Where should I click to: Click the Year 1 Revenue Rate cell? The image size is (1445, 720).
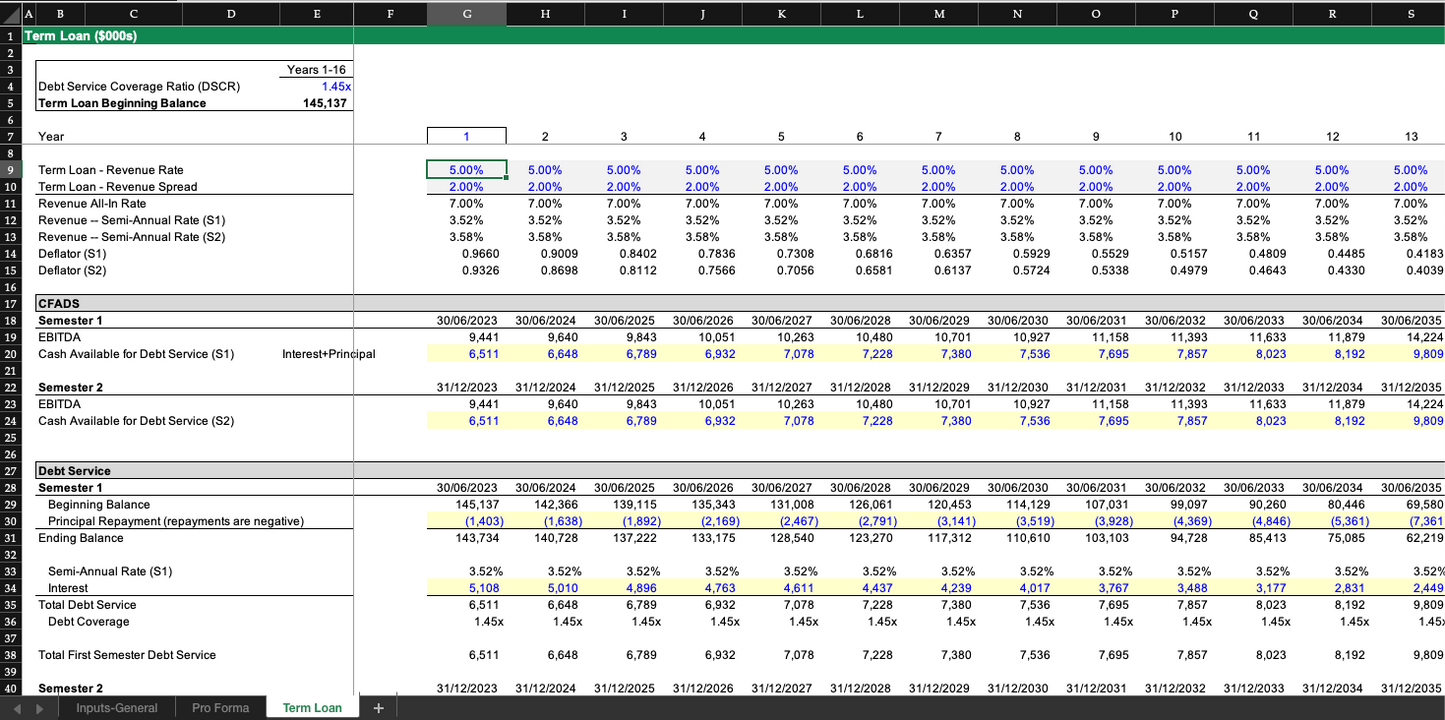(x=466, y=170)
